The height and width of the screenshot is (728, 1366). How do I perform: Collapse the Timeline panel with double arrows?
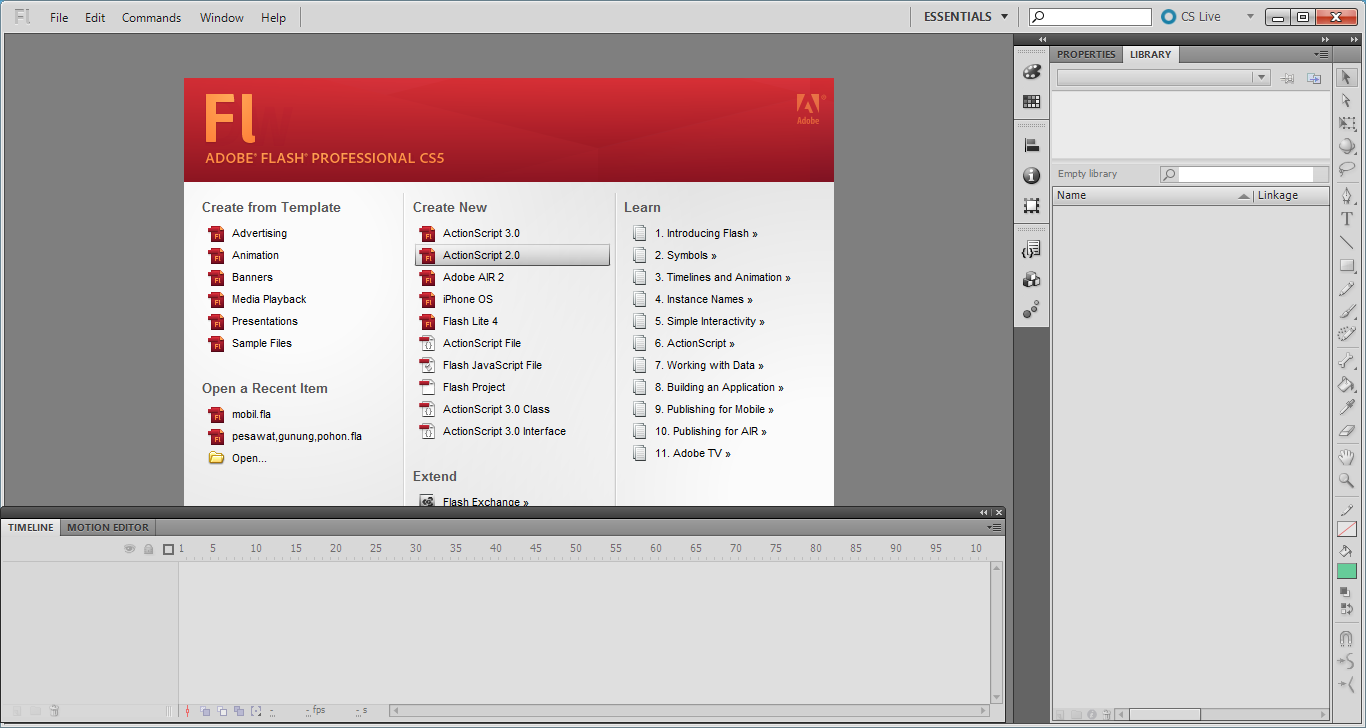(x=984, y=512)
